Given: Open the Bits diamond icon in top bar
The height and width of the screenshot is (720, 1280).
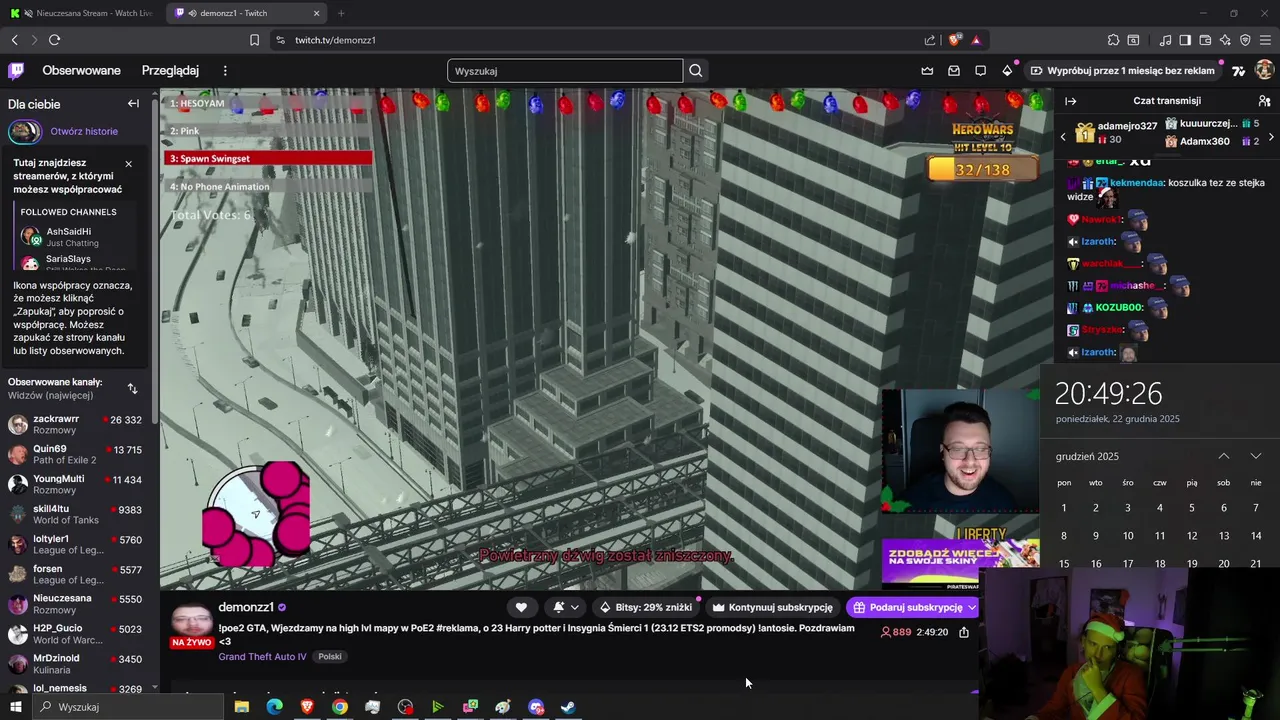Looking at the screenshot, I should (x=1007, y=71).
